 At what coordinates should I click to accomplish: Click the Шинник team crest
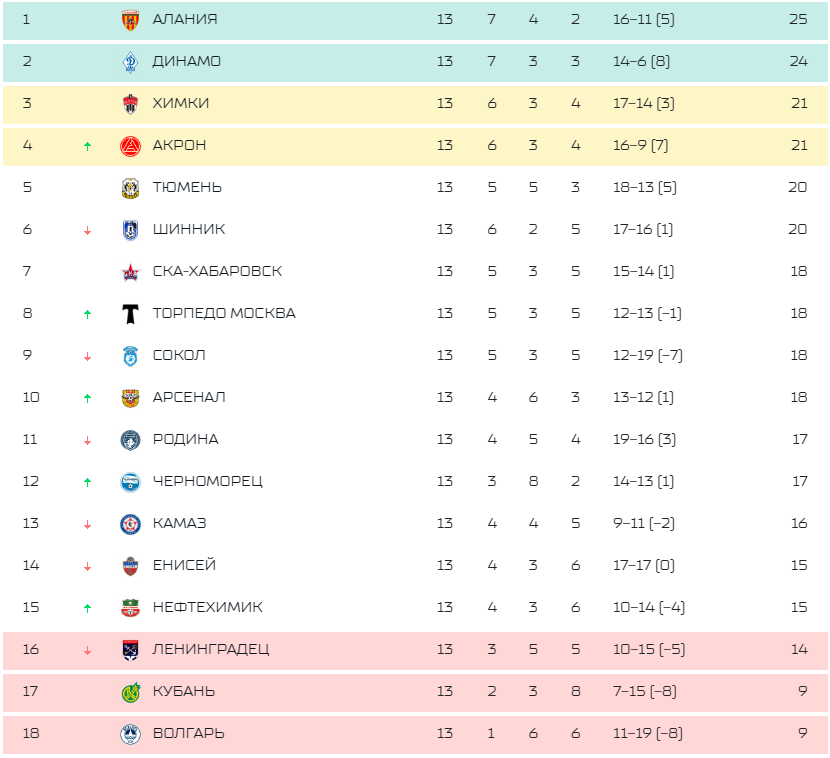click(x=130, y=229)
